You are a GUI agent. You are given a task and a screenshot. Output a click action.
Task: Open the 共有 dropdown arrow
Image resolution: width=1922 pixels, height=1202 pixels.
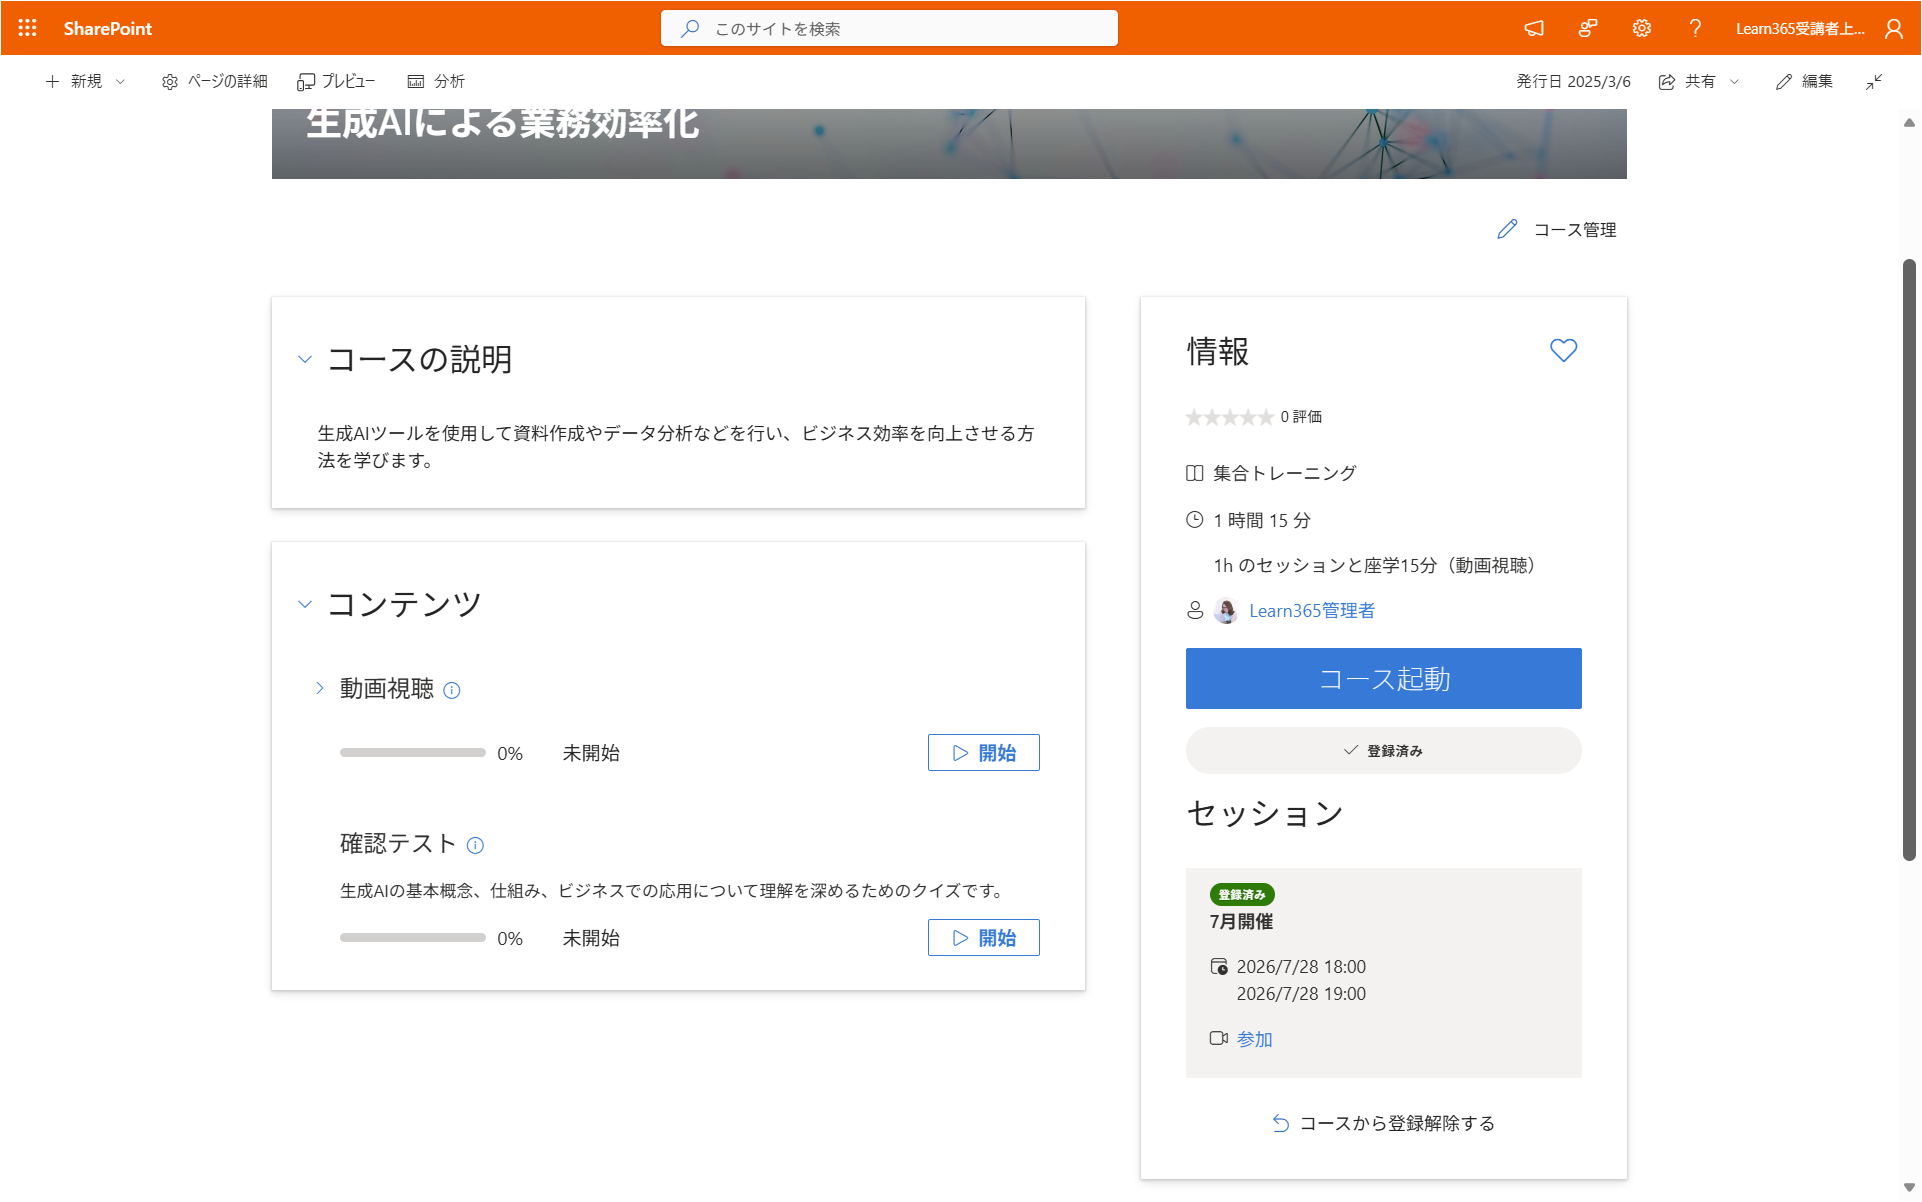click(x=1734, y=81)
